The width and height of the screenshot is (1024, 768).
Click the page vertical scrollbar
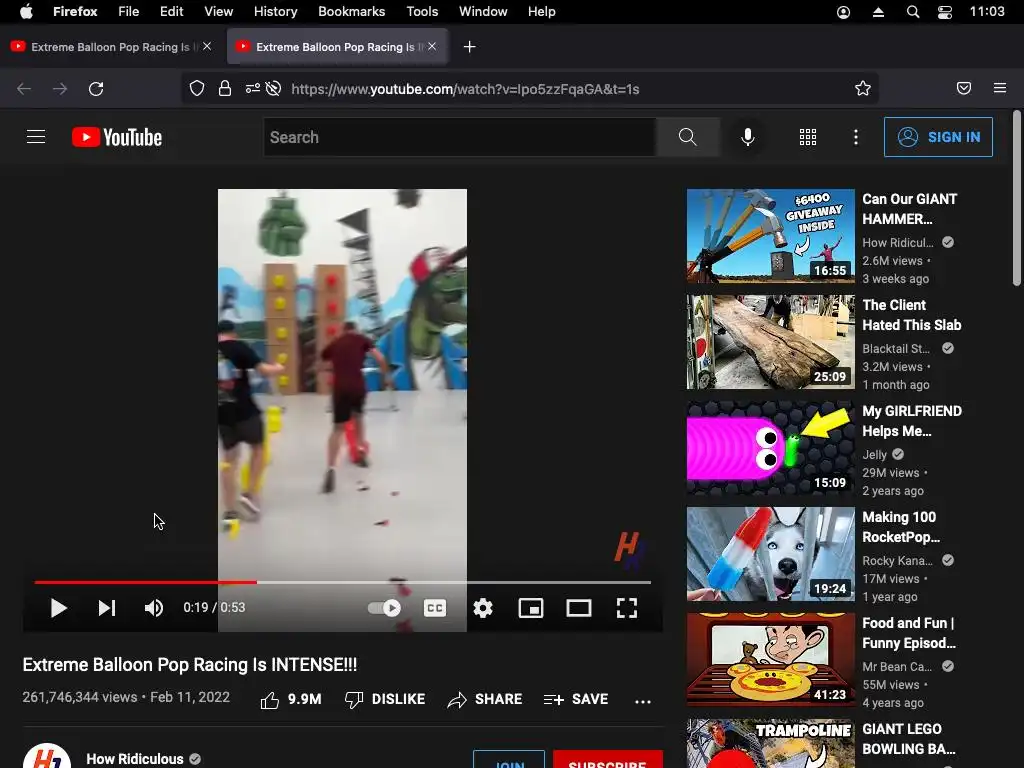click(1016, 199)
